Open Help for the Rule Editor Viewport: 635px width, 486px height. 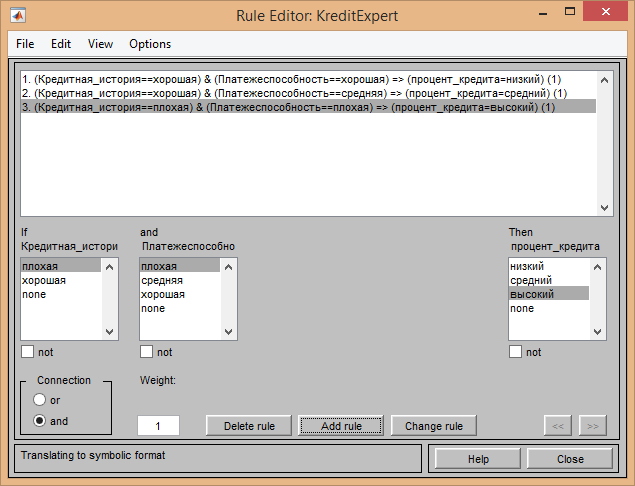(478, 459)
